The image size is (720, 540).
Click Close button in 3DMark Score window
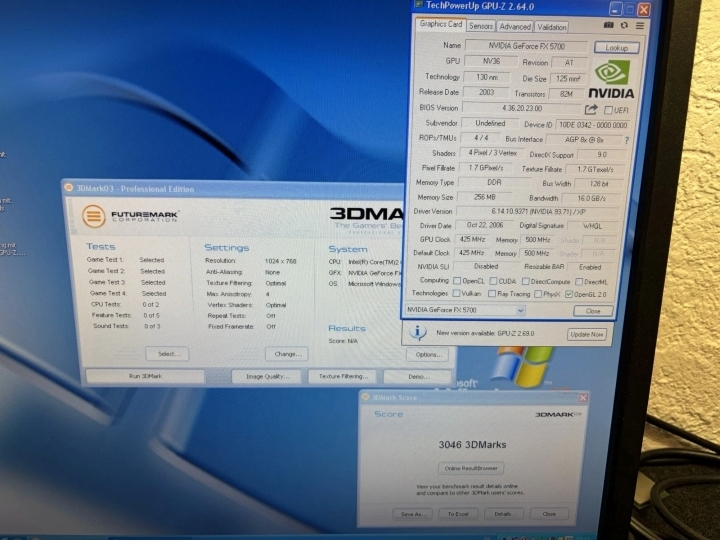click(x=549, y=514)
